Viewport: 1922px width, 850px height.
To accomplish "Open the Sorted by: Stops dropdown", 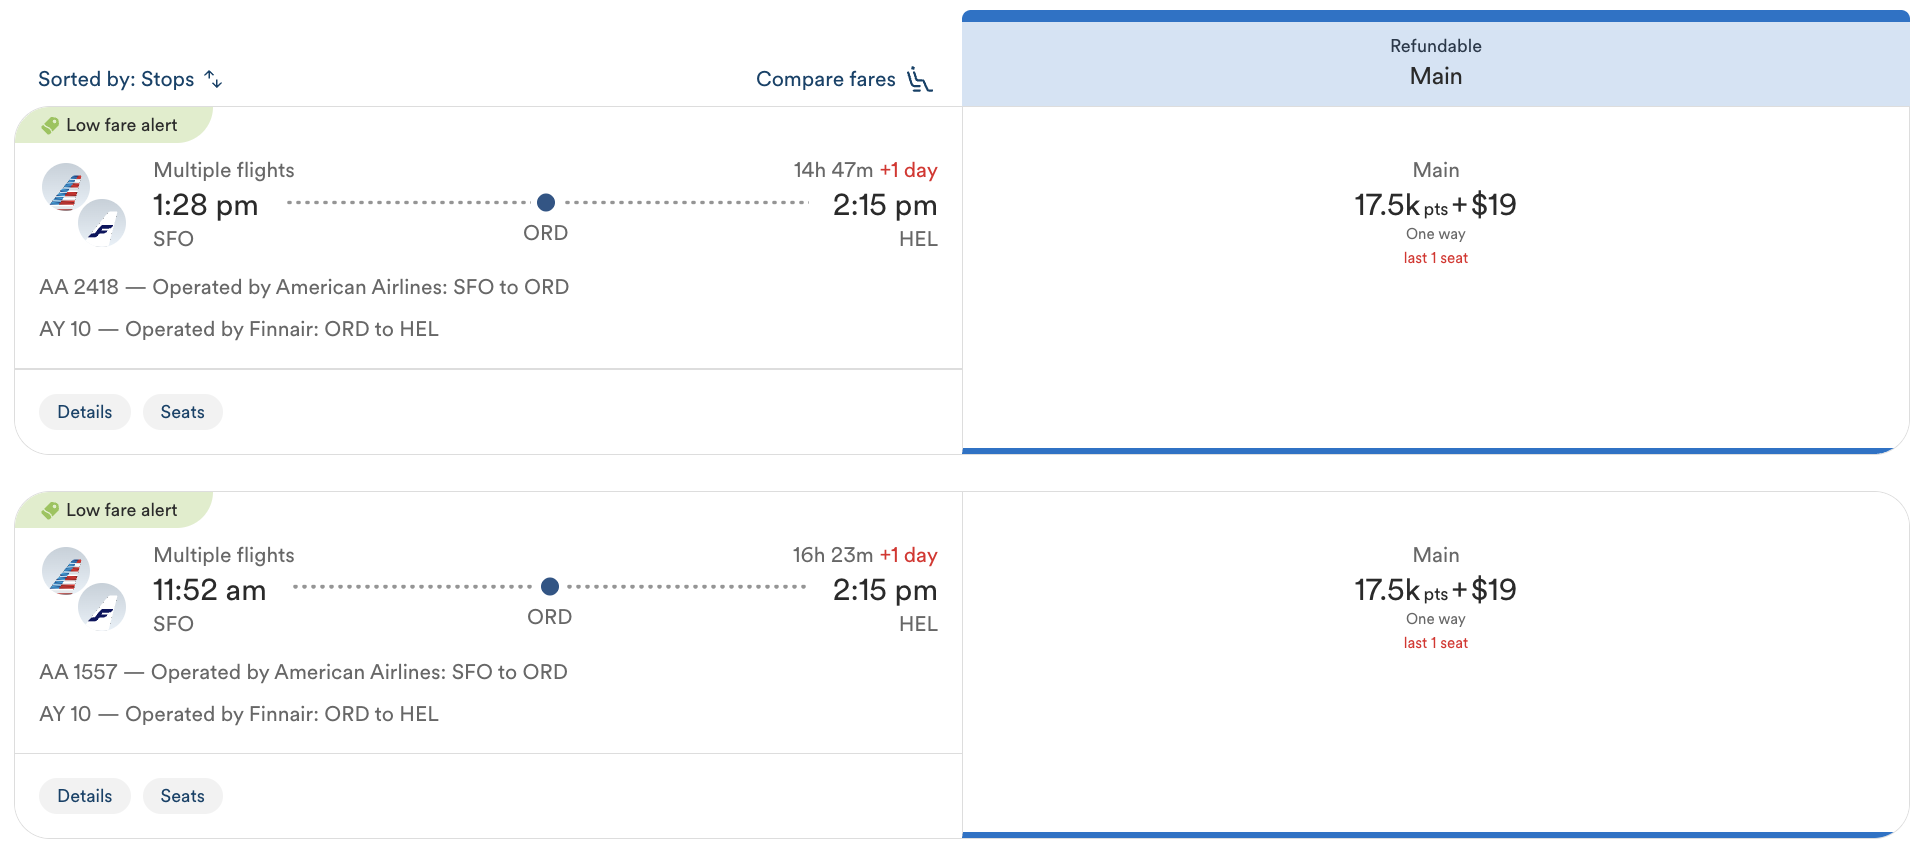I will pyautogui.click(x=116, y=79).
